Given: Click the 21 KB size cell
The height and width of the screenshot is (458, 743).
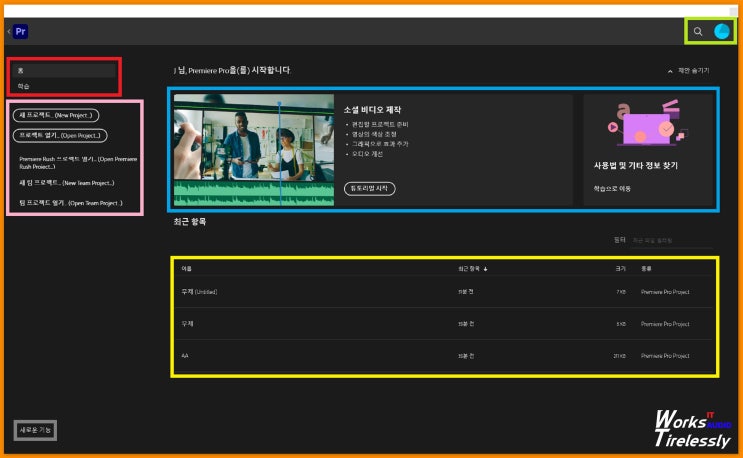Looking at the screenshot, I should [x=619, y=356].
